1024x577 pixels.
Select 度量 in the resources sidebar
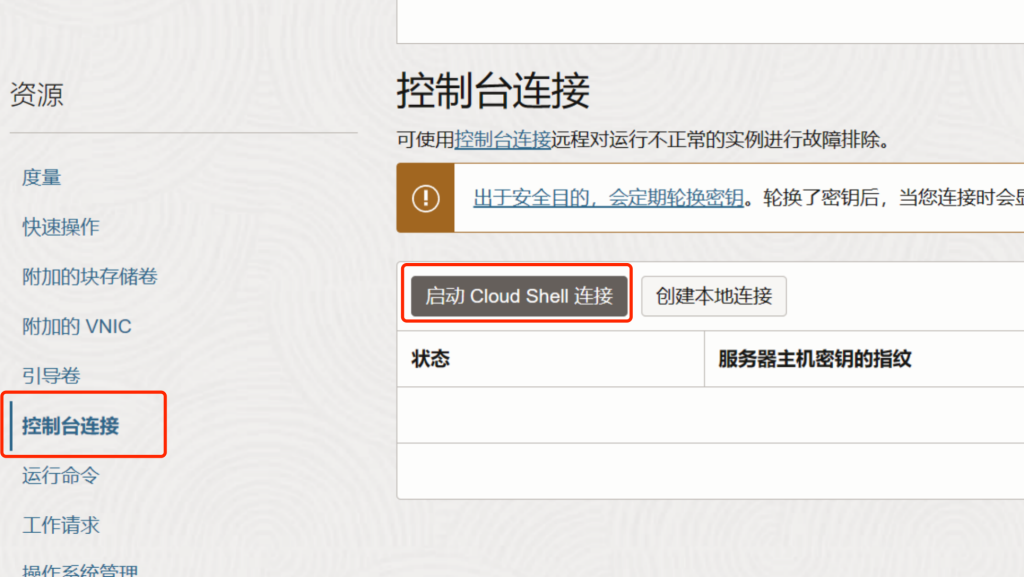coord(42,177)
